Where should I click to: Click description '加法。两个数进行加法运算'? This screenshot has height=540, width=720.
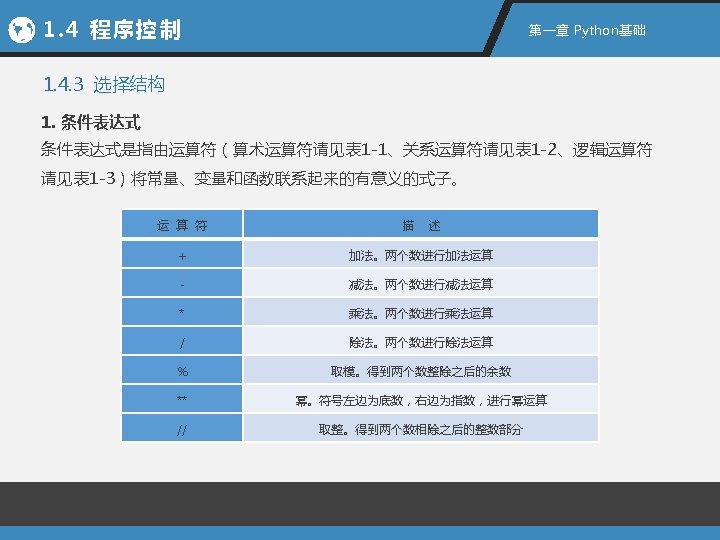pos(421,255)
